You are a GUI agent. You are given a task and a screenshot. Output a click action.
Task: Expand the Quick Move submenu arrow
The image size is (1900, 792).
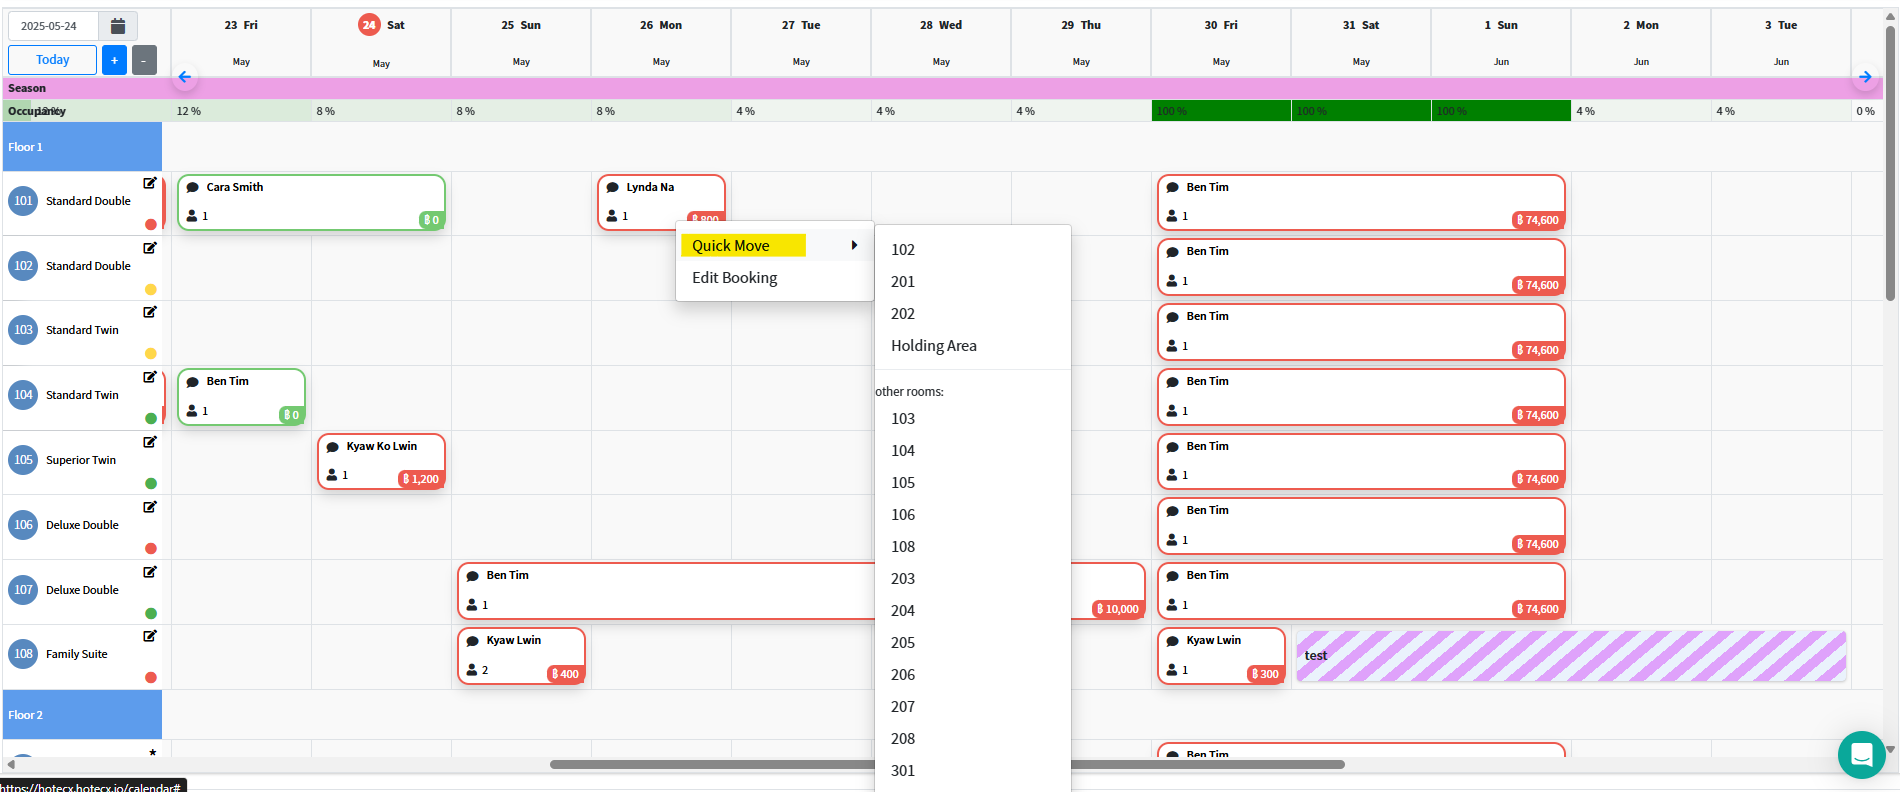[x=854, y=245]
